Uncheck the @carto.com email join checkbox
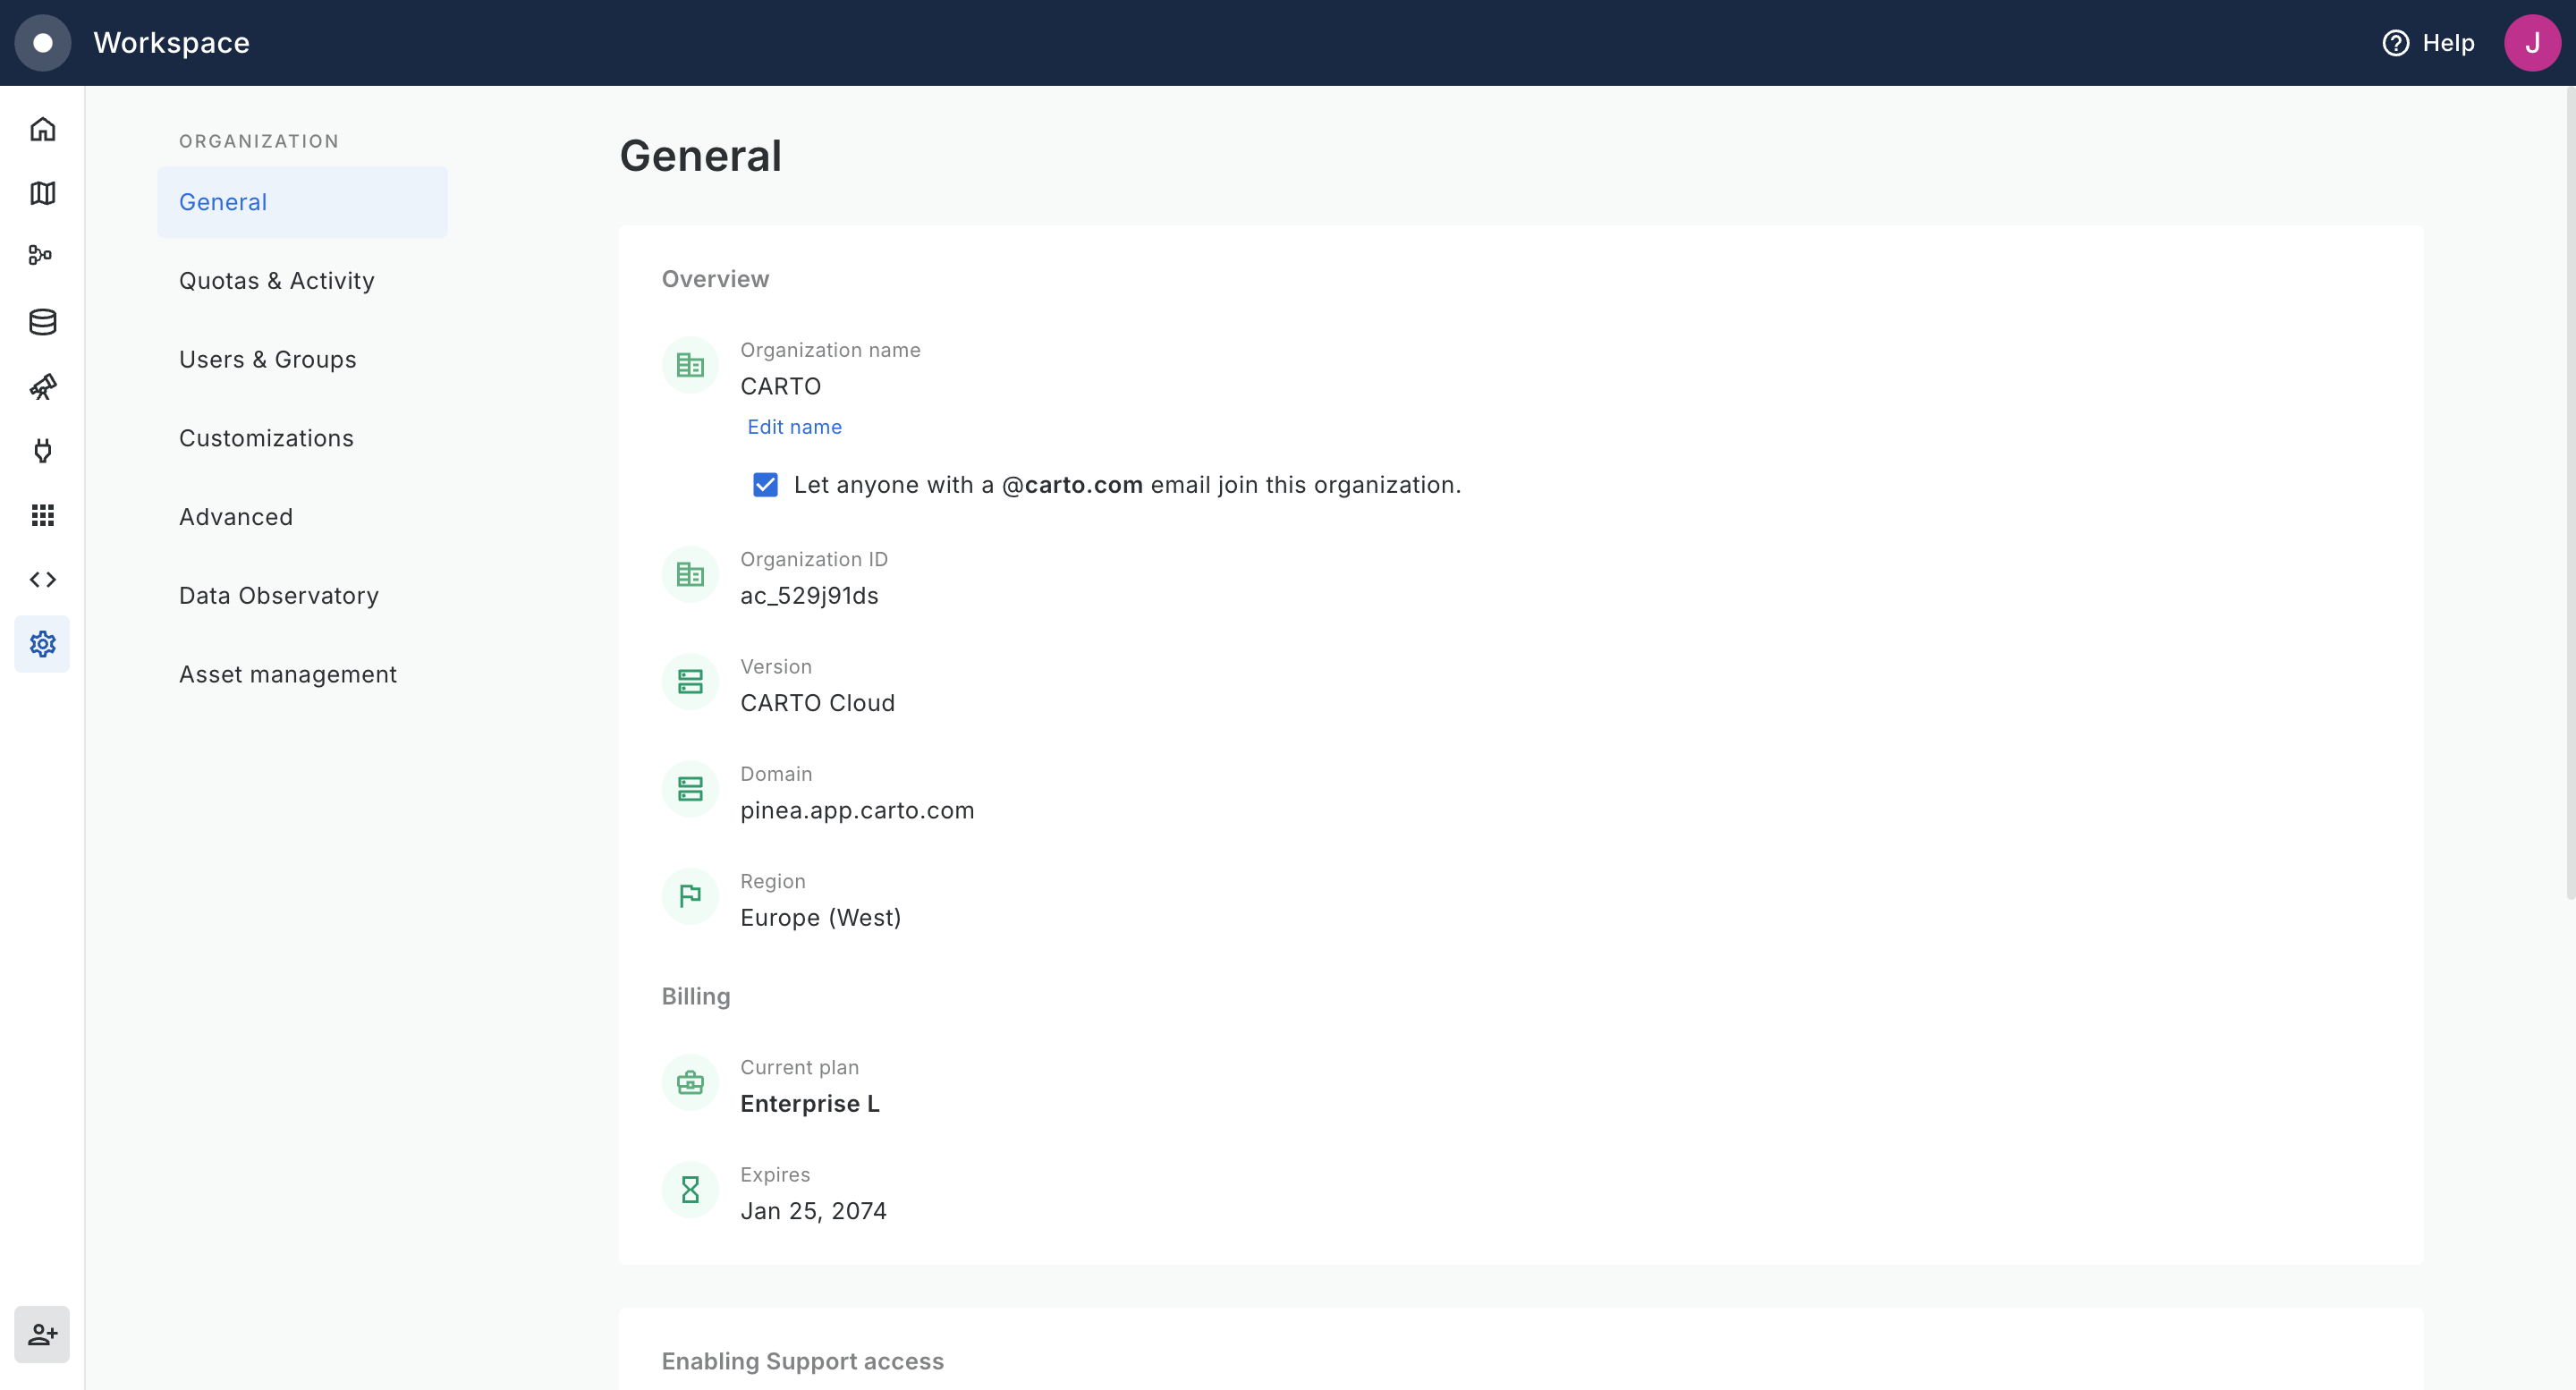2576x1390 pixels. pyautogui.click(x=765, y=485)
